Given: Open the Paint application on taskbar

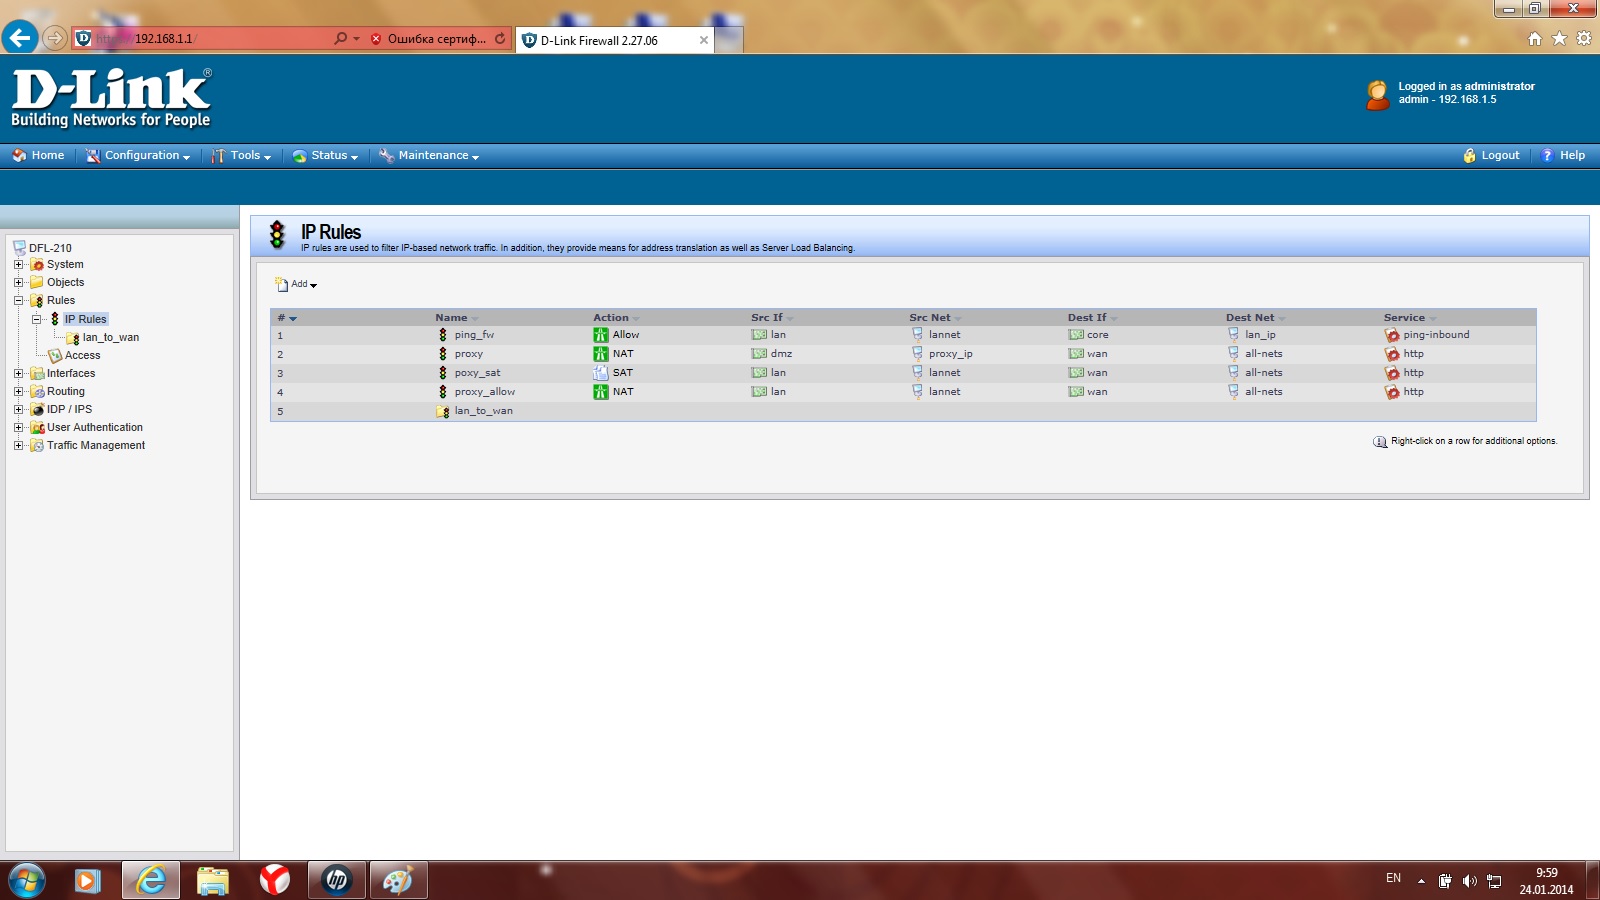Looking at the screenshot, I should pos(399,880).
